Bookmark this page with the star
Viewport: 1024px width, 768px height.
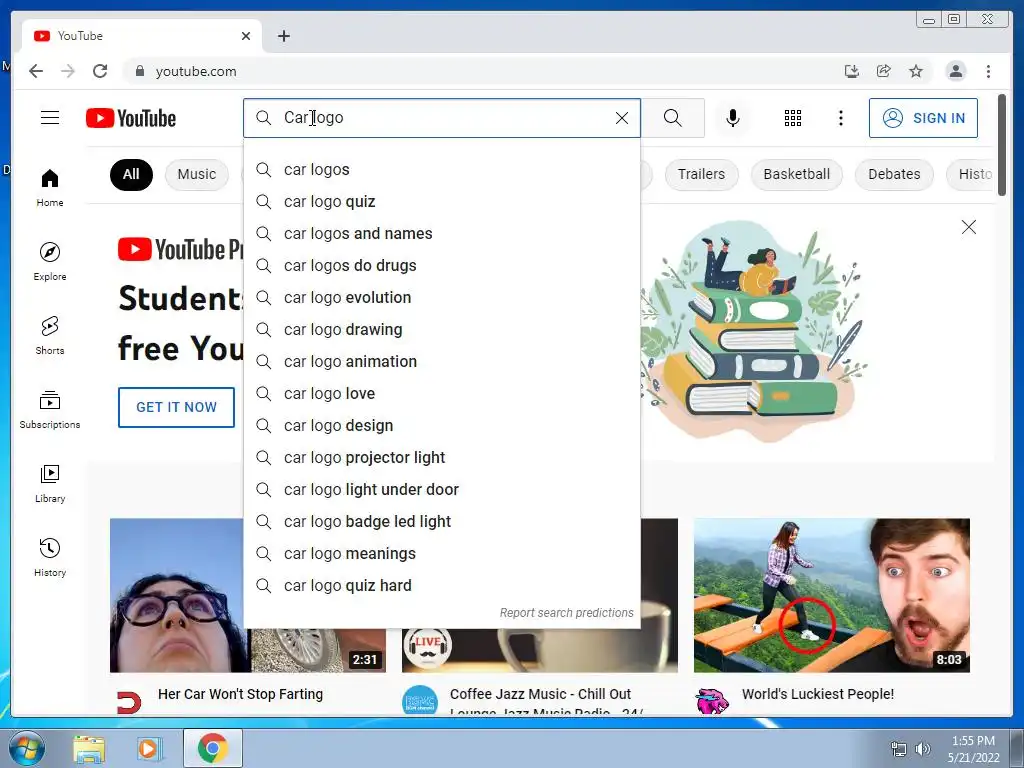pyautogui.click(x=916, y=71)
